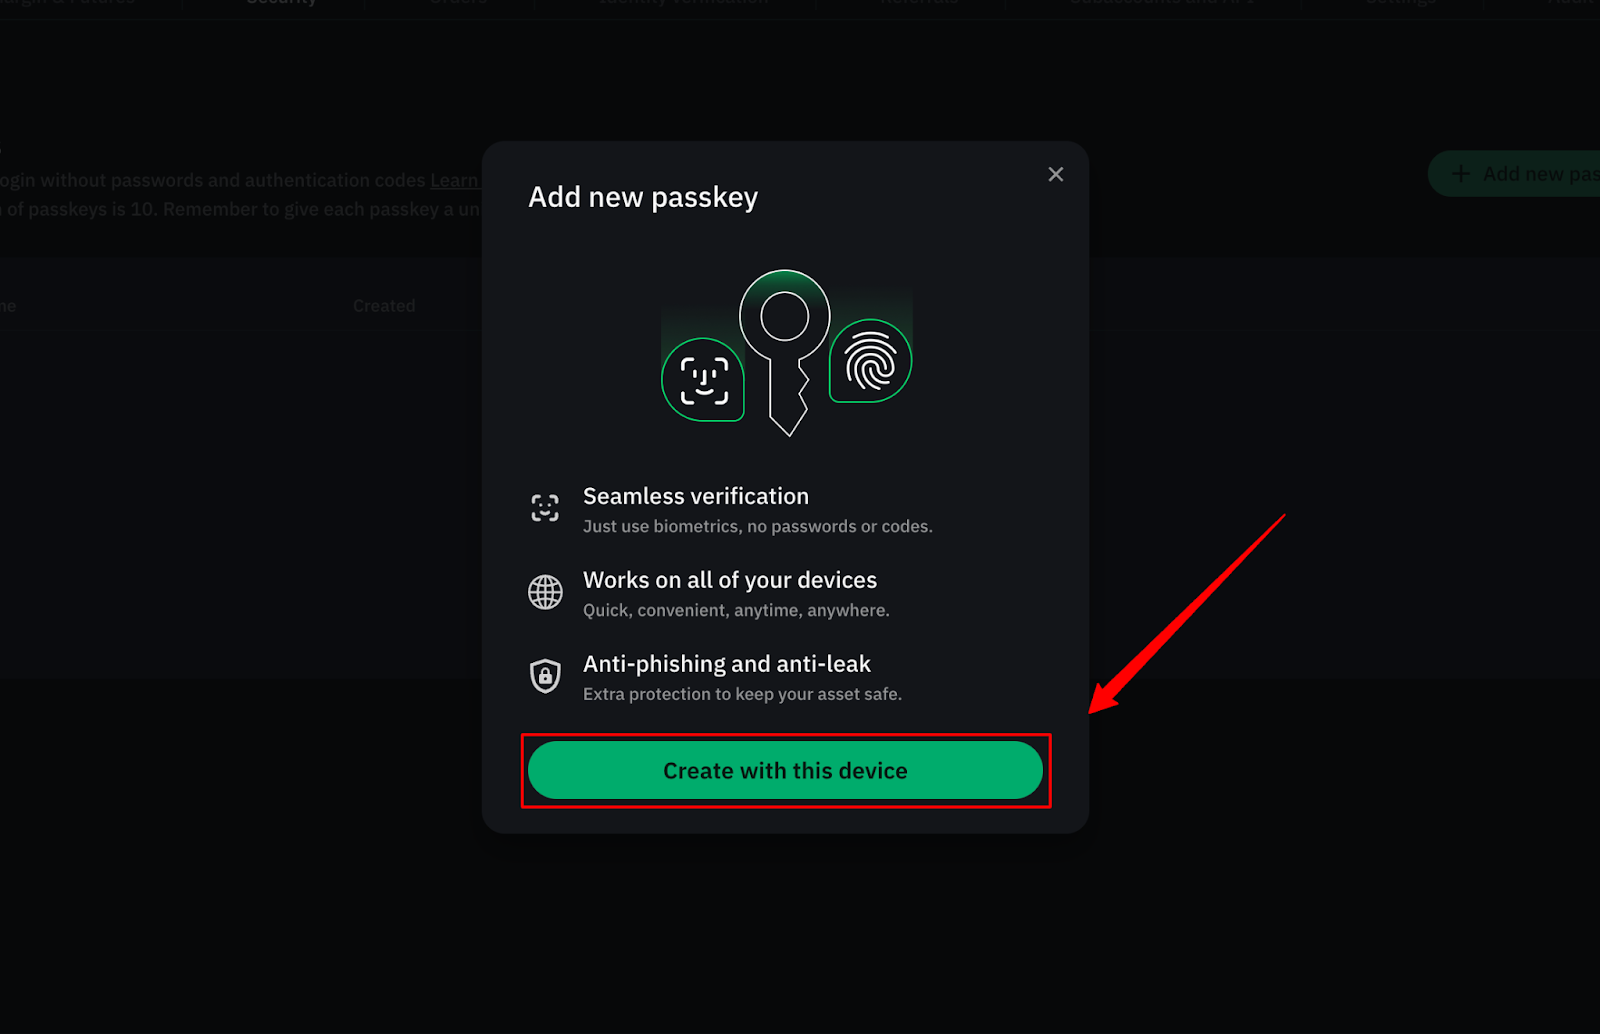
Task: Click the 'Quick, convenient, anytime, anywhere' text
Action: pyautogui.click(x=736, y=610)
